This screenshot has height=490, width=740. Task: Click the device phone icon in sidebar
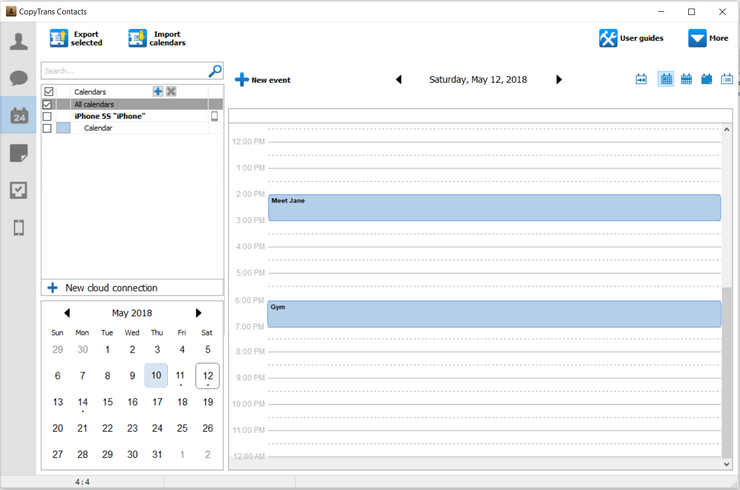18,228
